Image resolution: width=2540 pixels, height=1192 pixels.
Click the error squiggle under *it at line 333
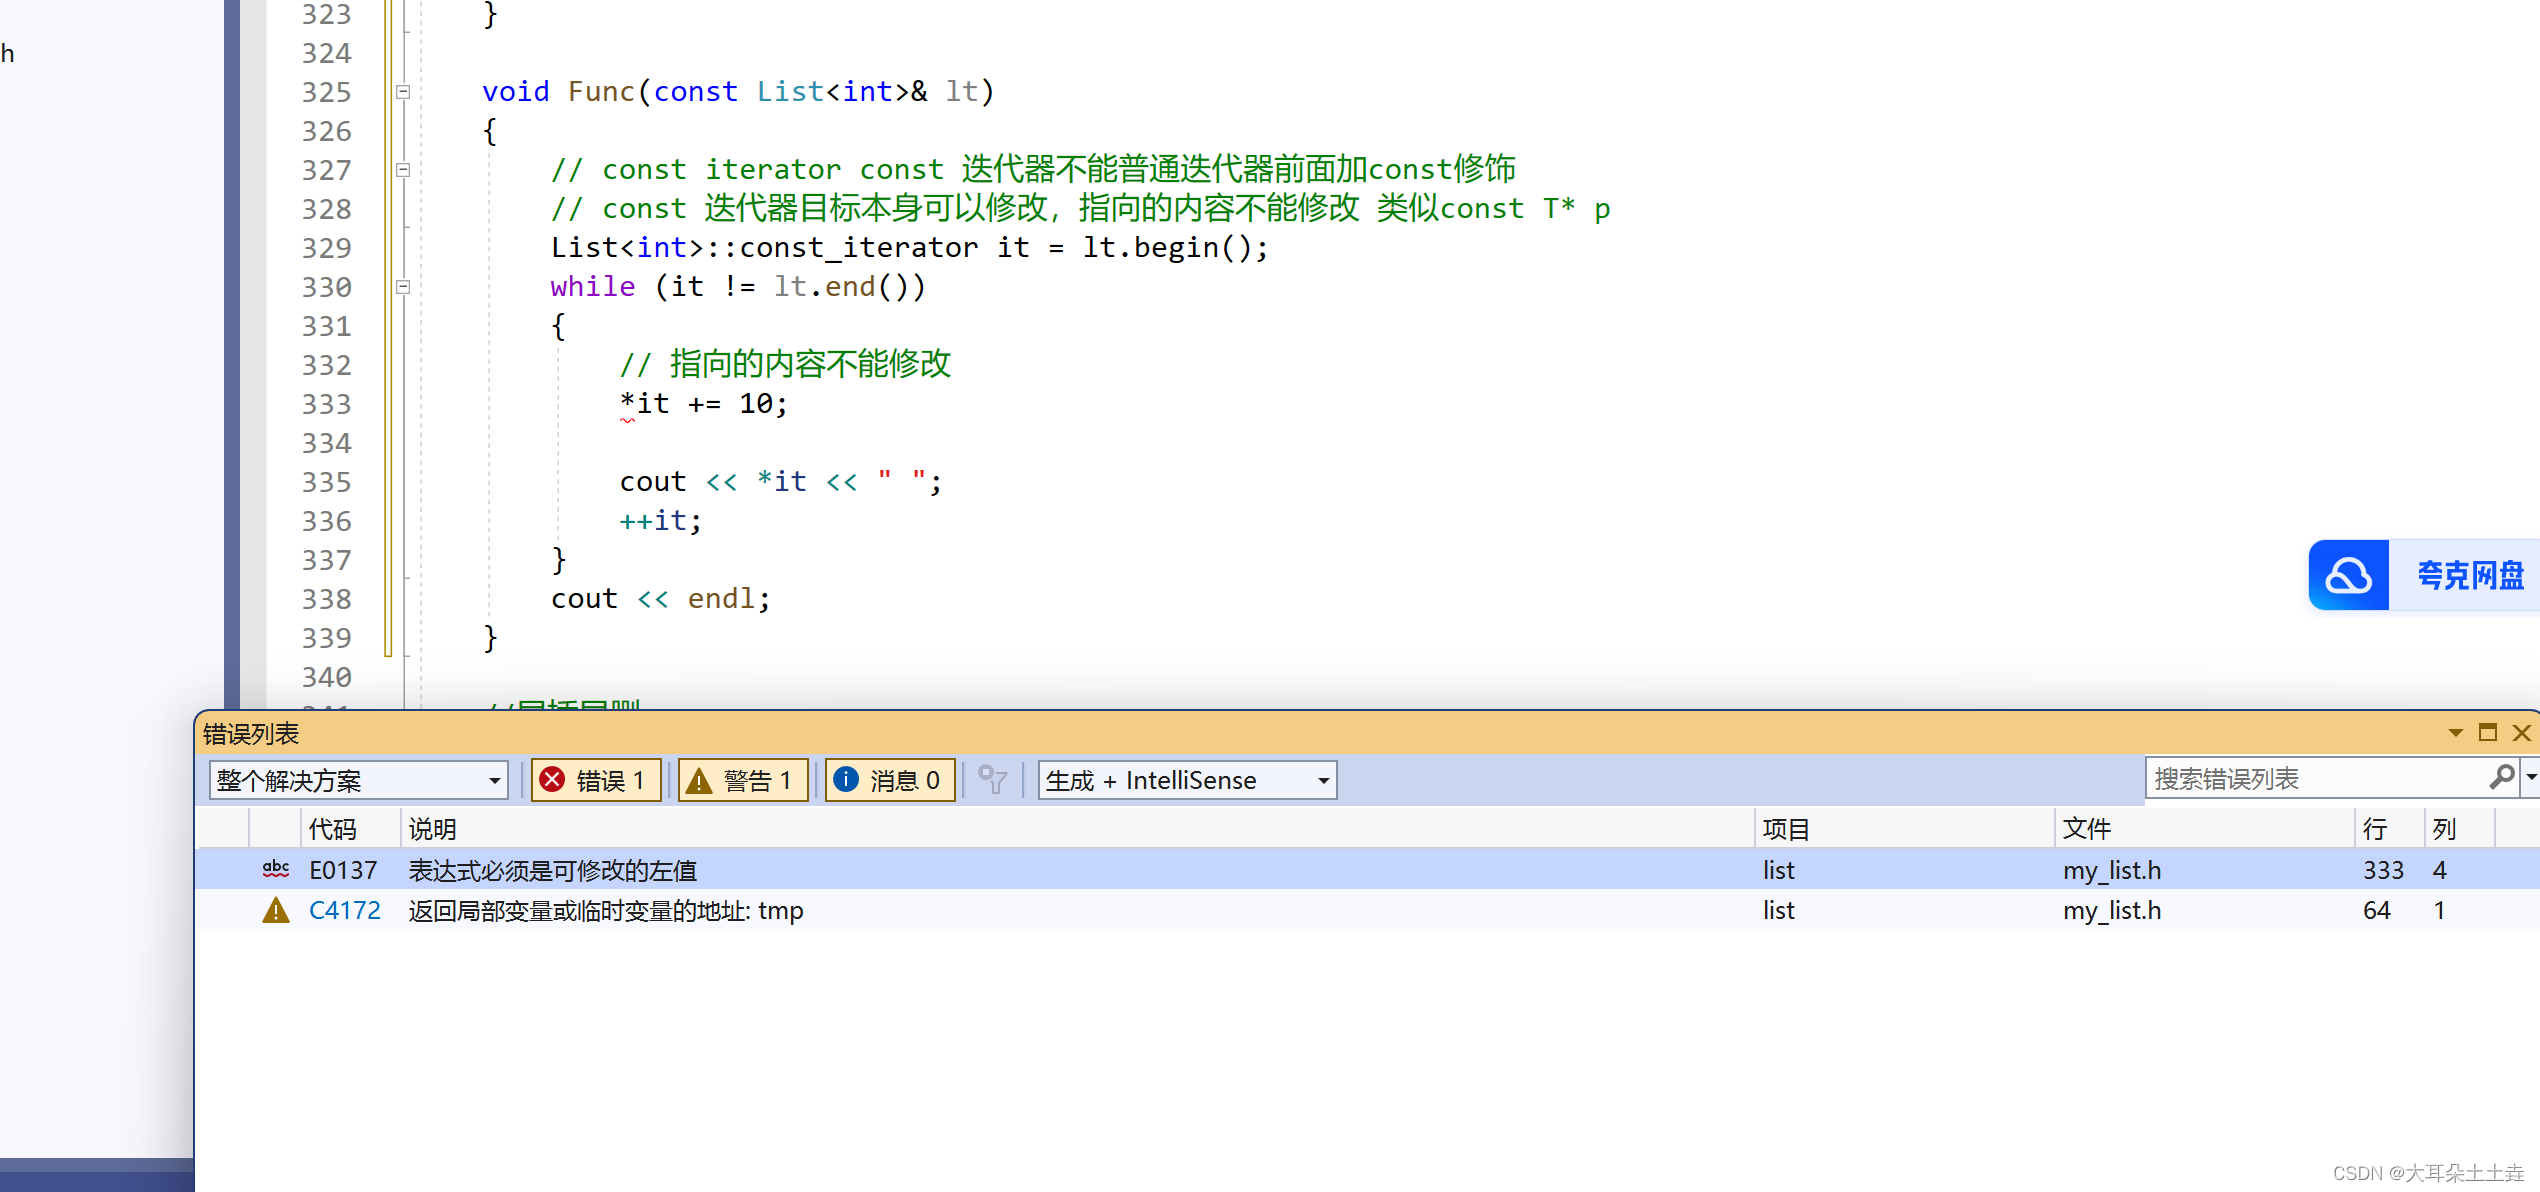[x=628, y=421]
